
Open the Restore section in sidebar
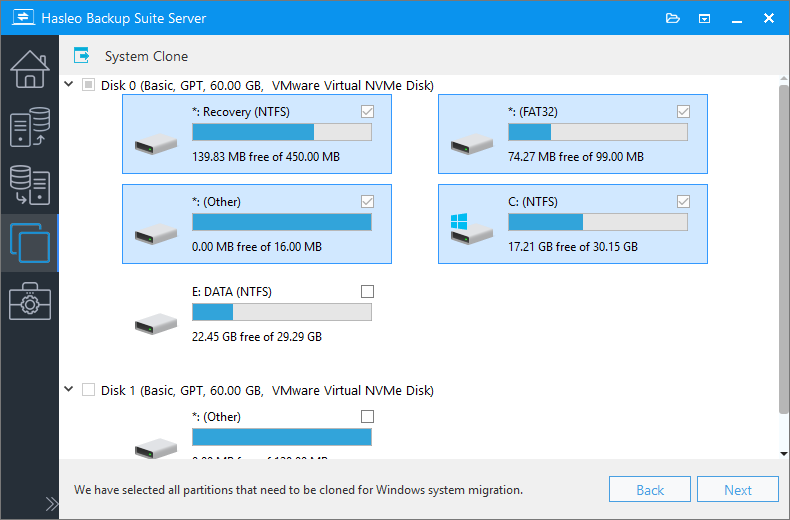click(30, 185)
